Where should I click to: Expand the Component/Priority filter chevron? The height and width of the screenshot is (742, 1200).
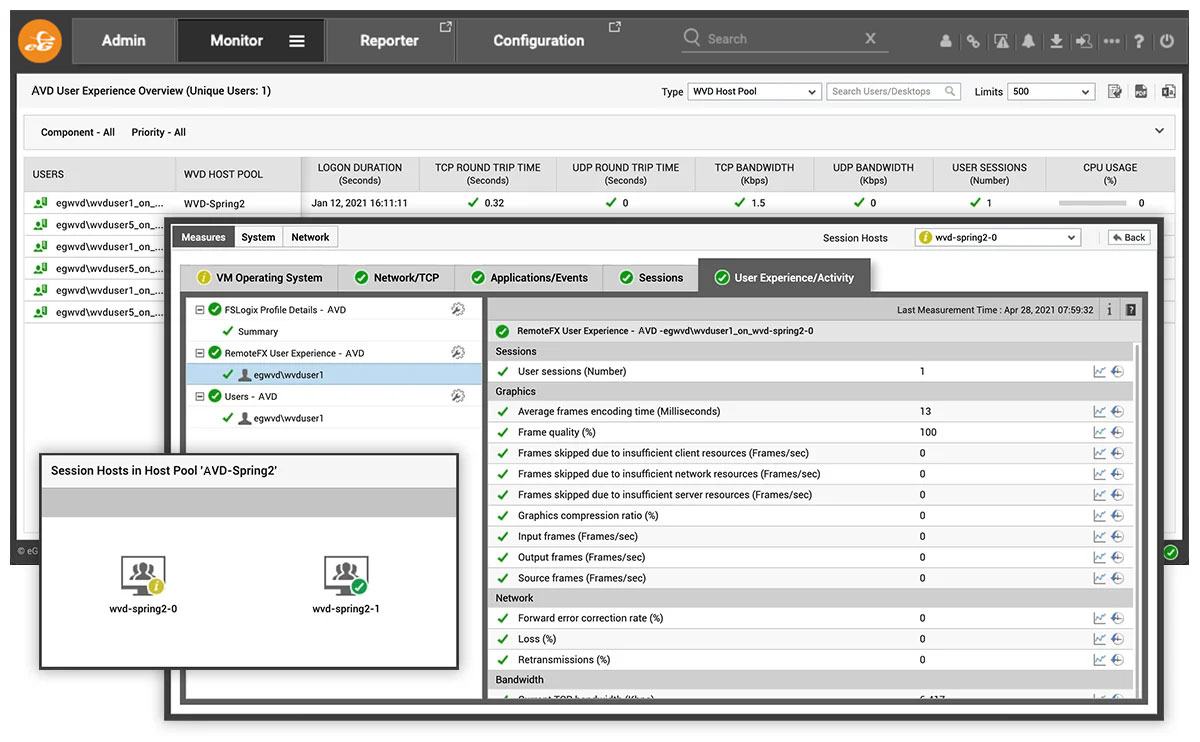point(1159,131)
